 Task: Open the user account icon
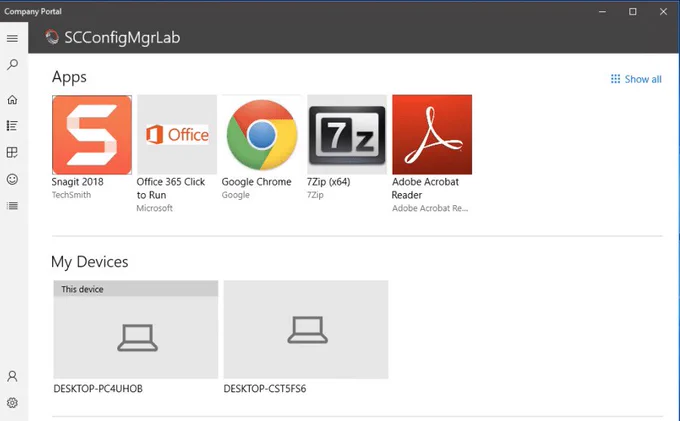point(12,376)
